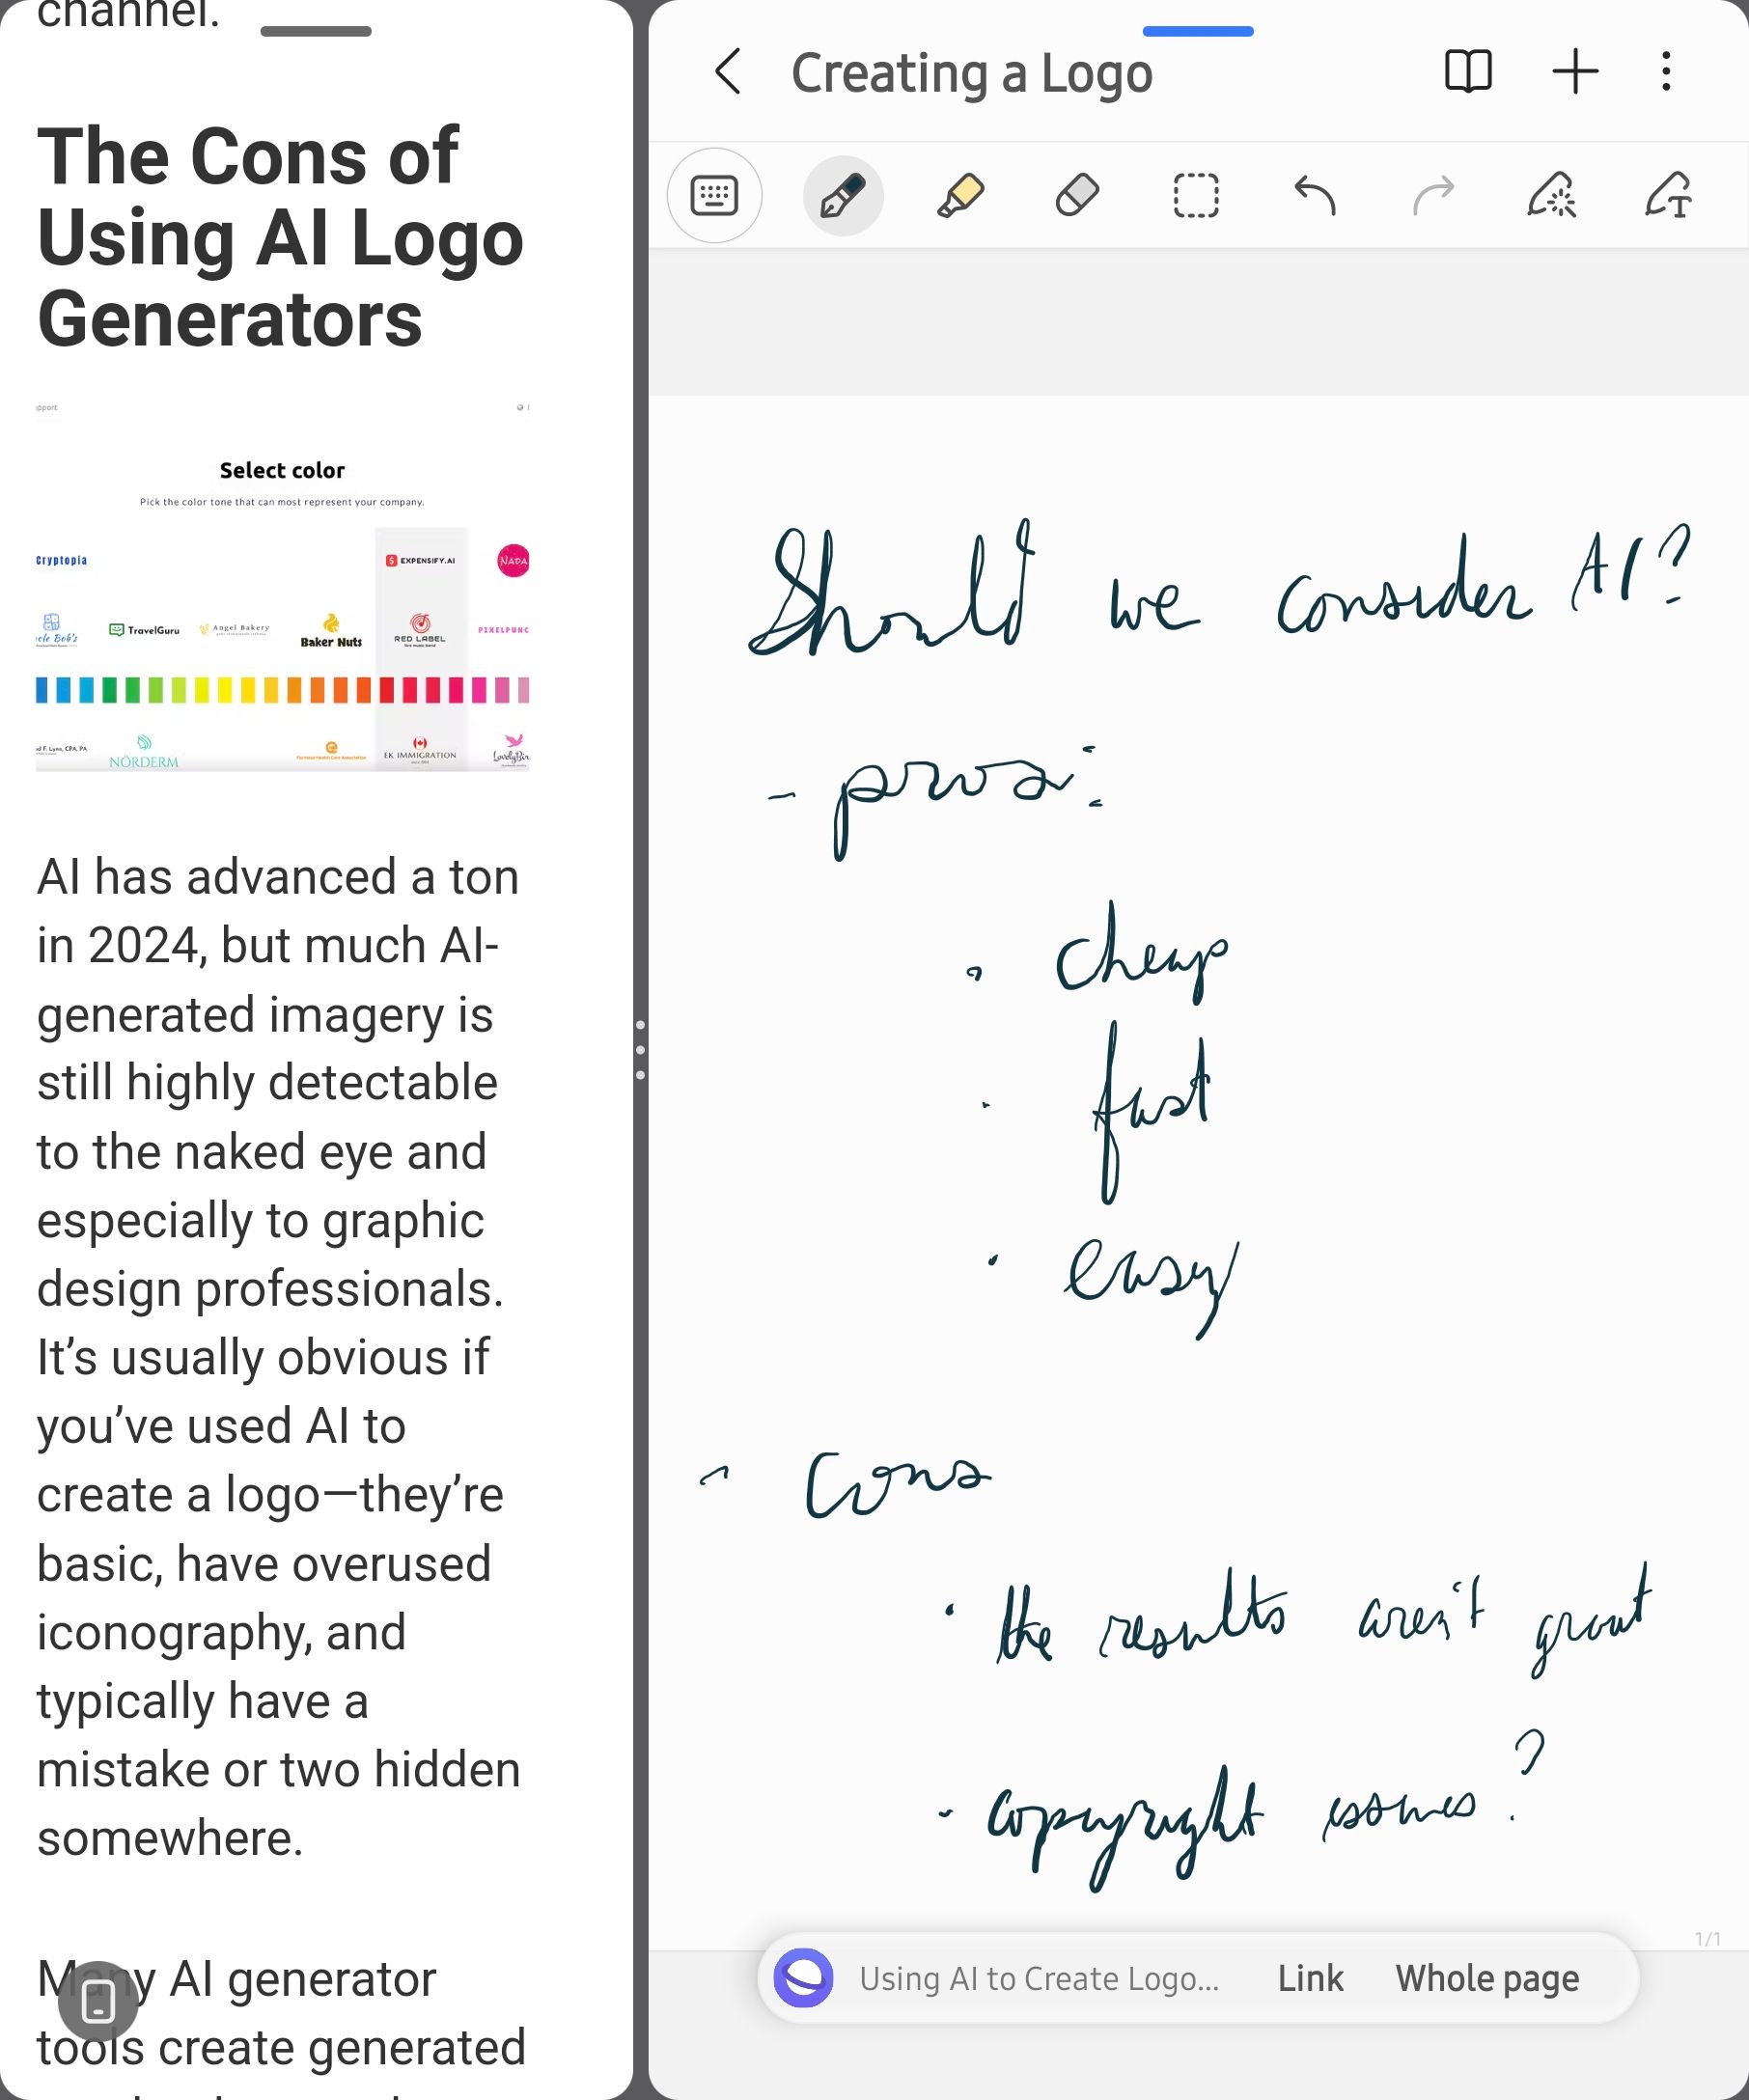
Task: Select the Eraser tool
Action: click(1078, 195)
